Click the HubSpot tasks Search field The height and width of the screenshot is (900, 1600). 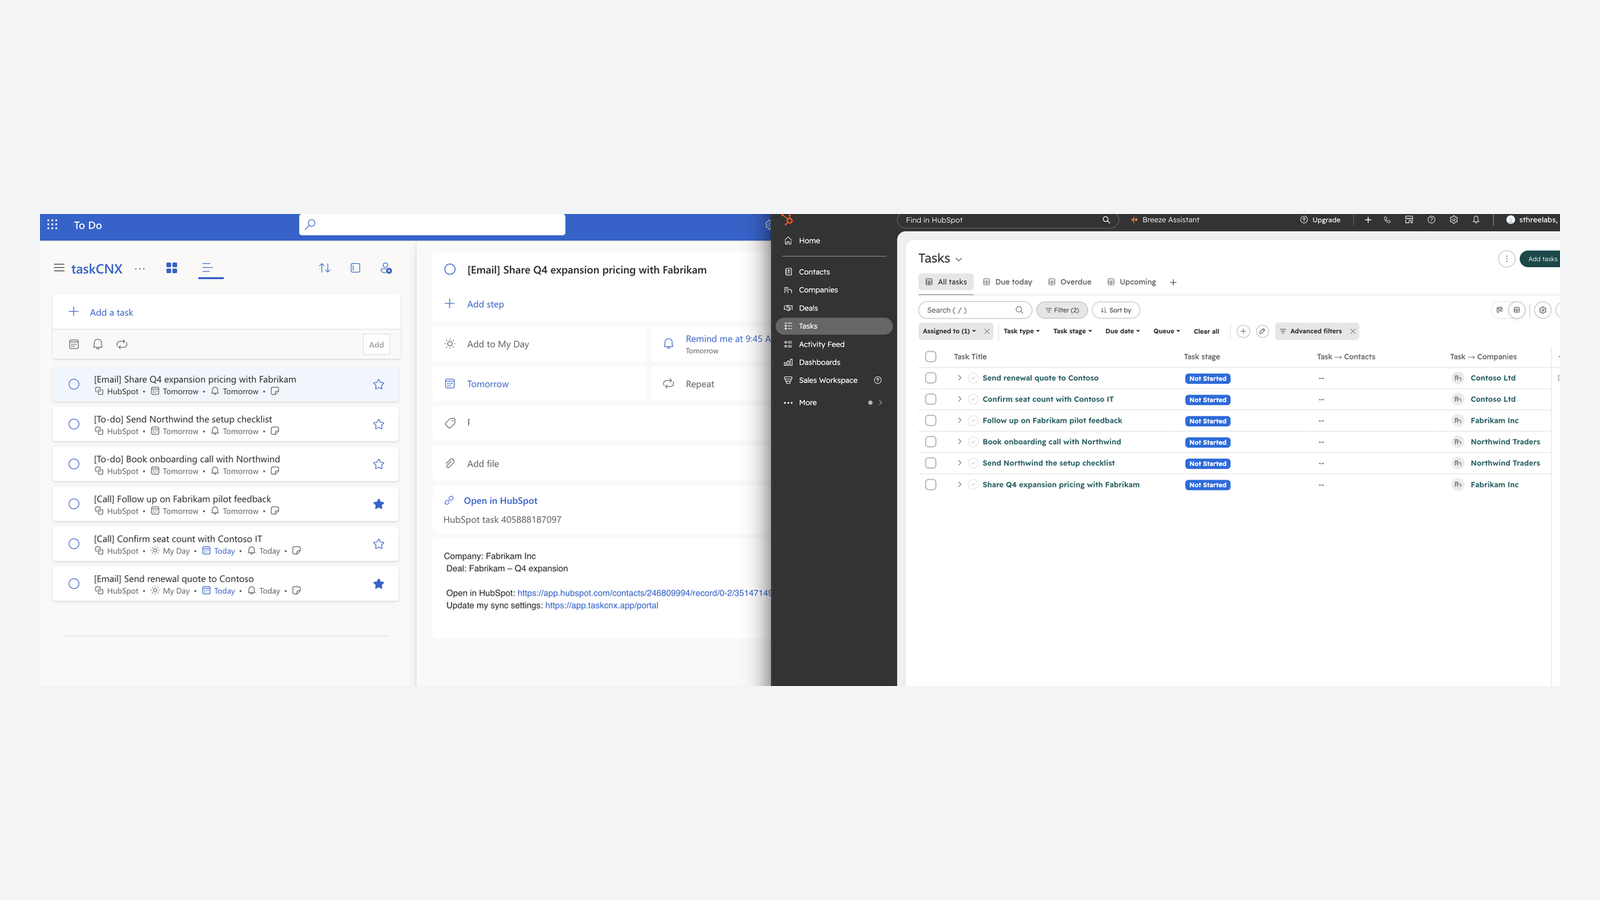tap(975, 310)
